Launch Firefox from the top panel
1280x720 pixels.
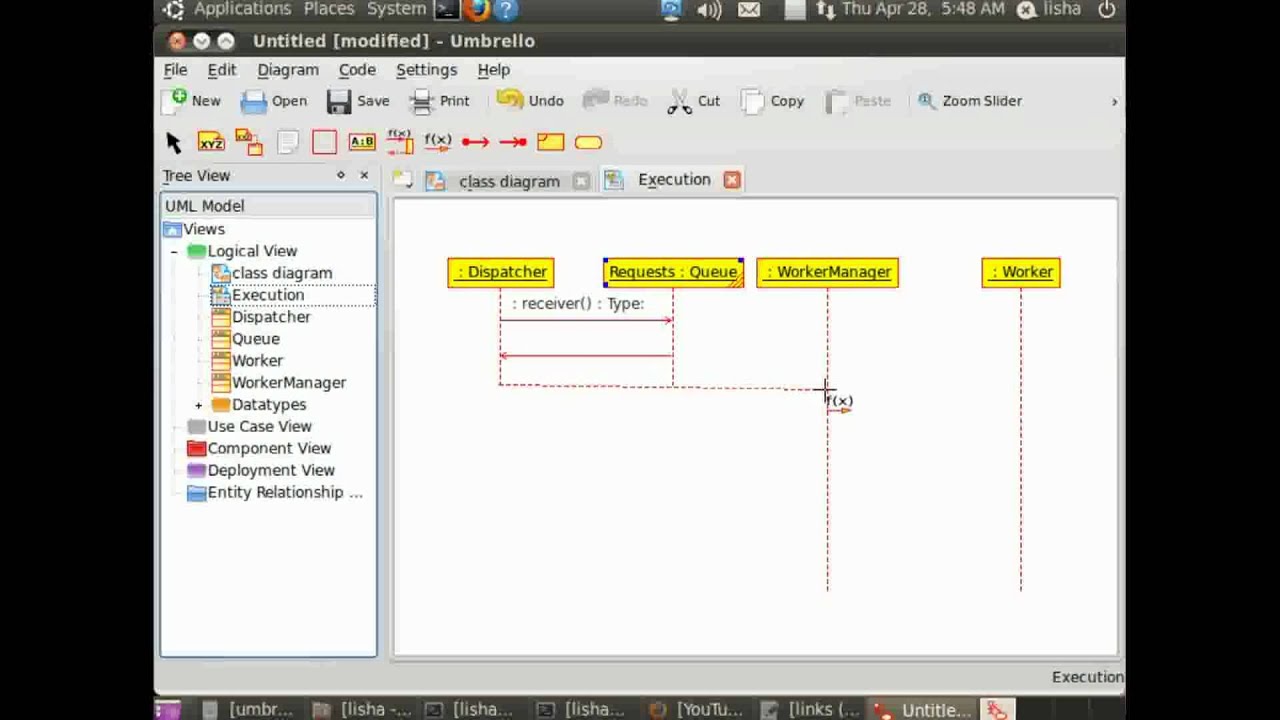coord(476,10)
